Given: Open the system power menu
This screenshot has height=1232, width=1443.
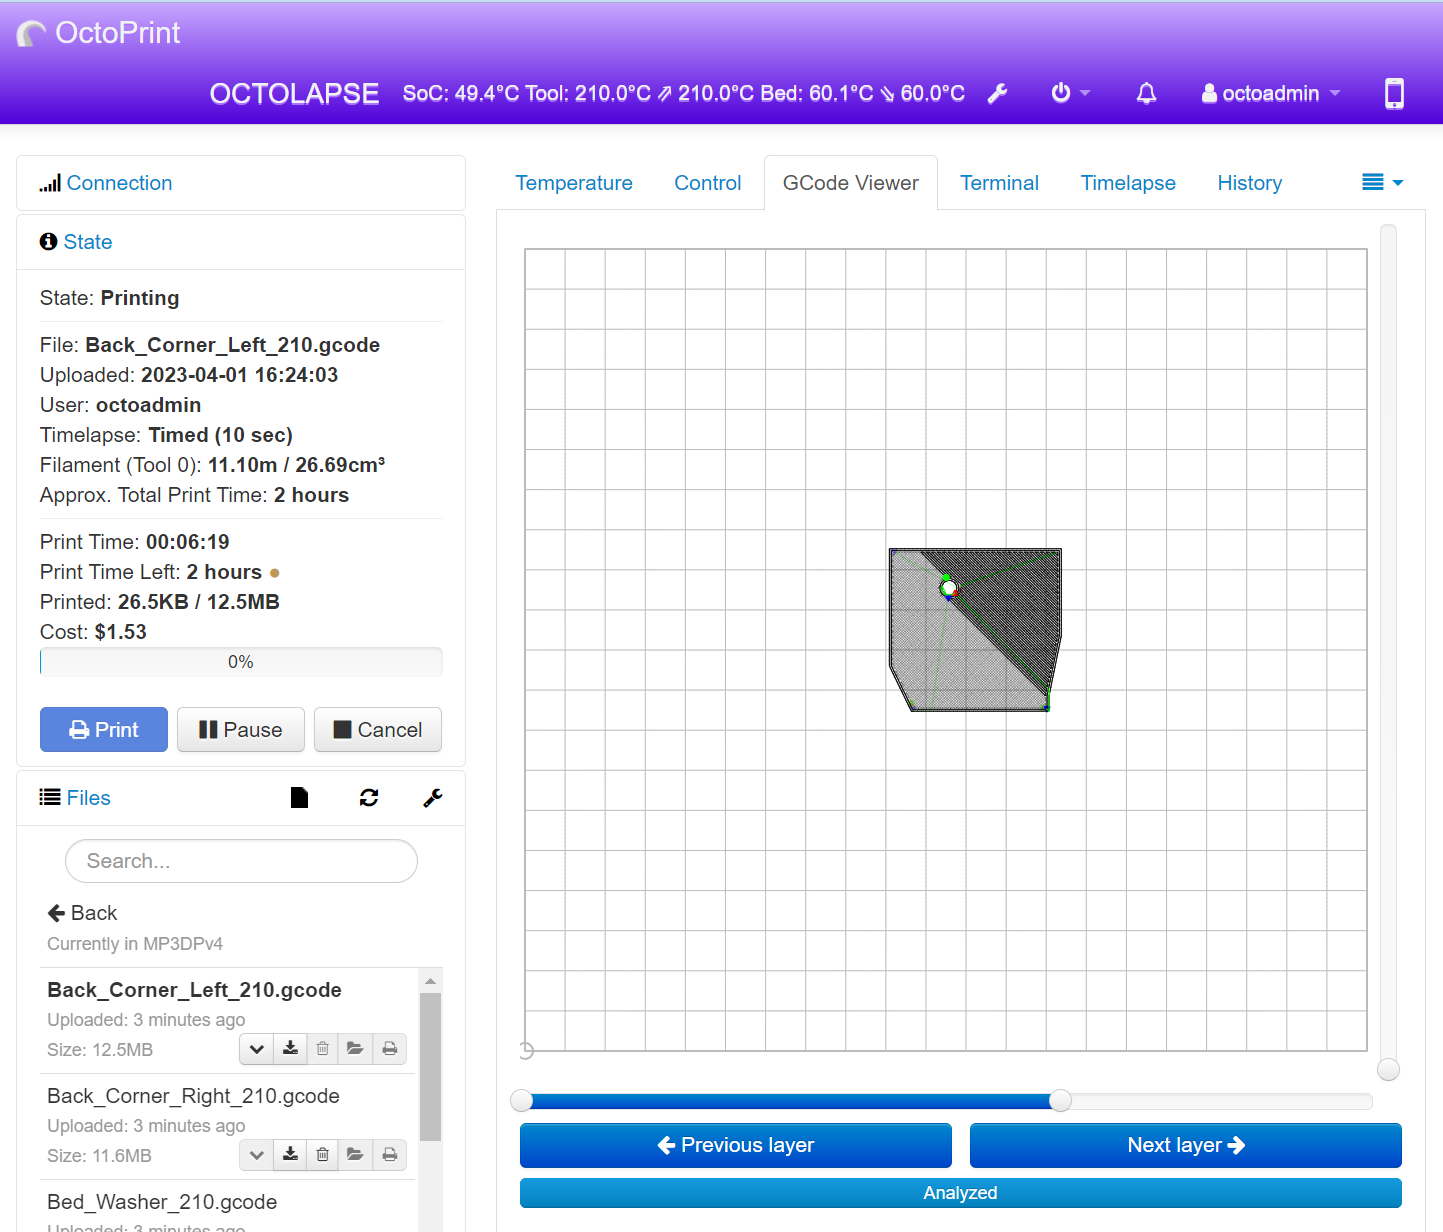Looking at the screenshot, I should pos(1070,93).
